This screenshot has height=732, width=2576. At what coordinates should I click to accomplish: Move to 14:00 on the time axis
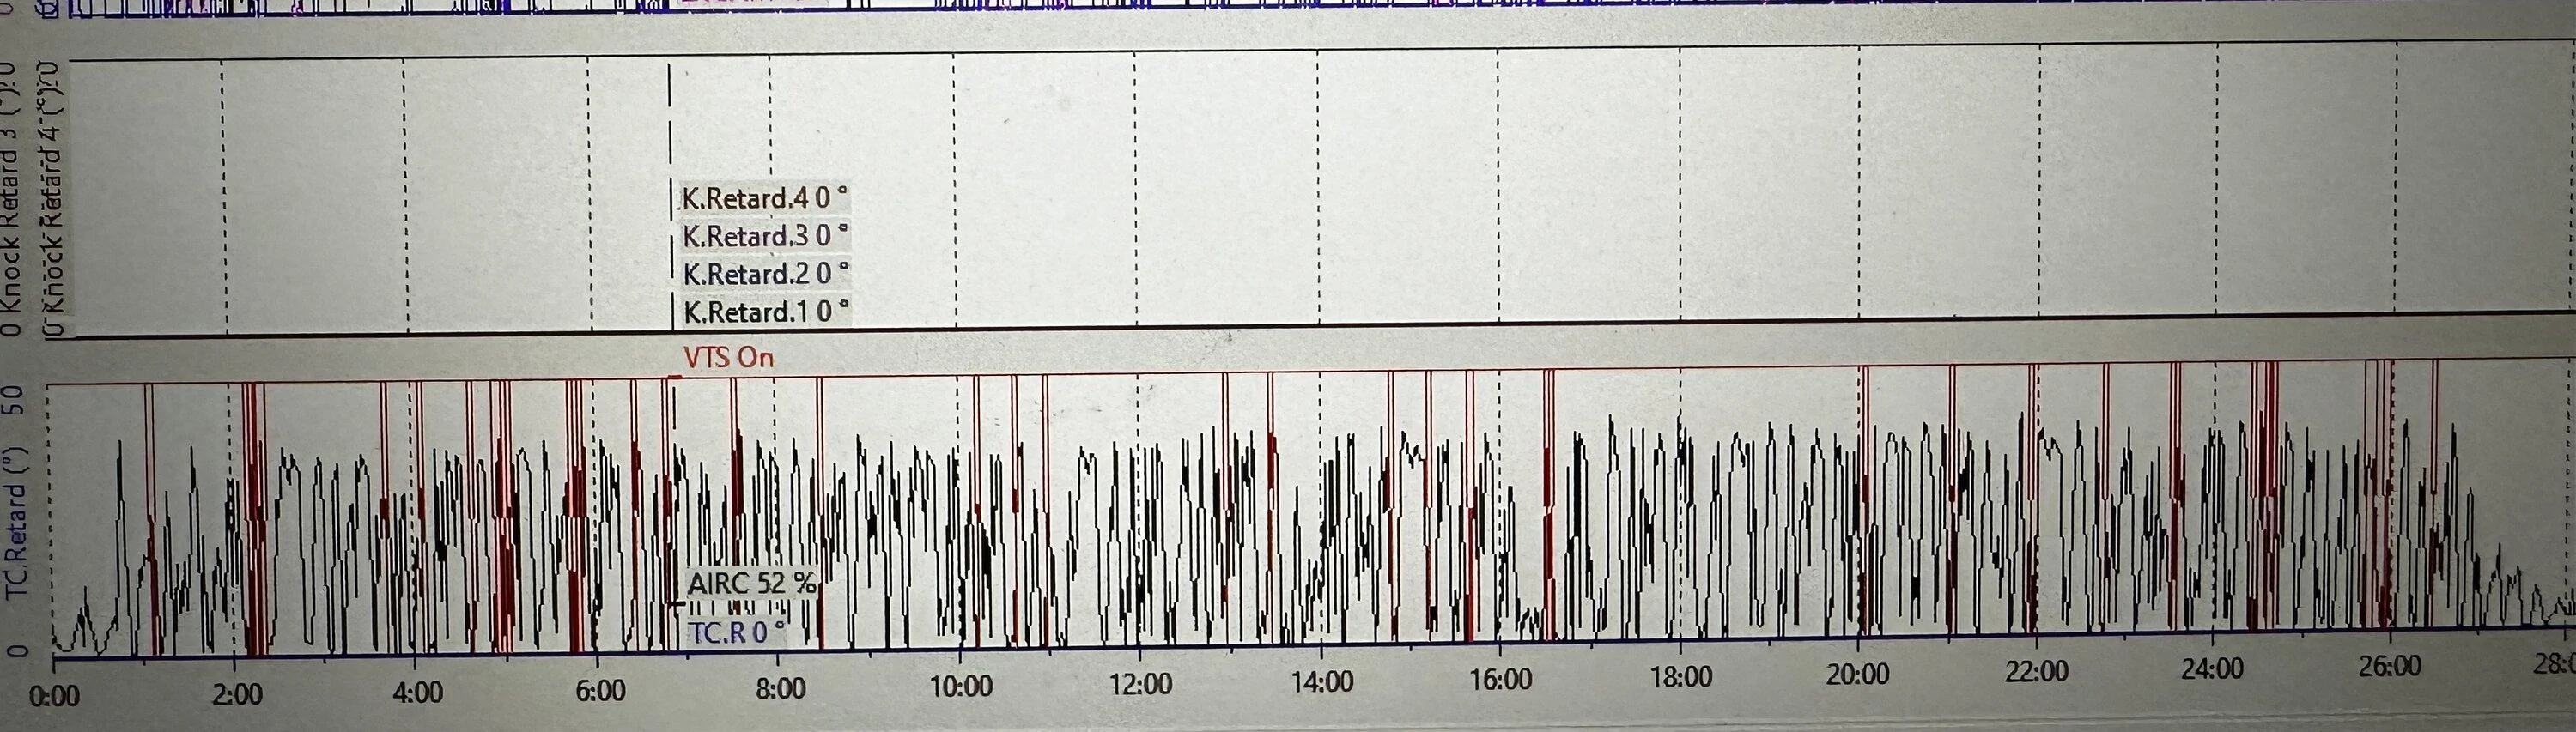[1322, 683]
